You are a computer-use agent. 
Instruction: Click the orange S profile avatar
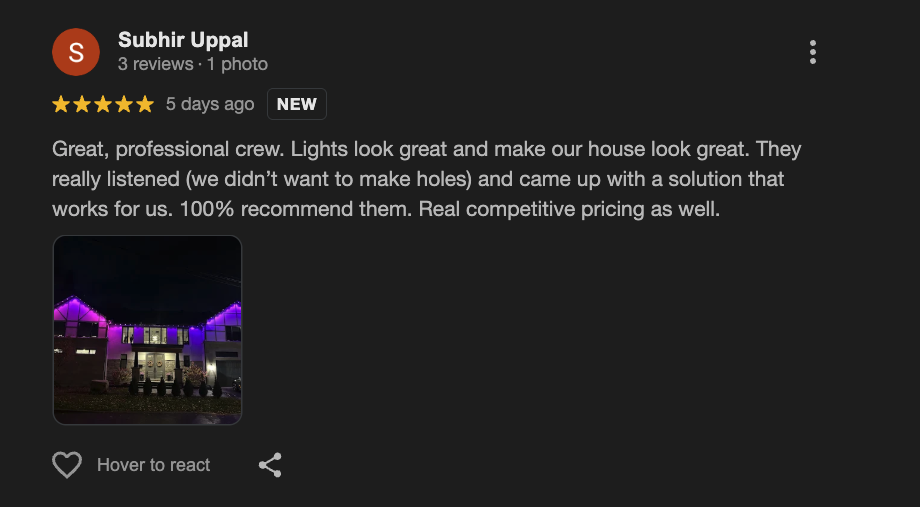coord(76,52)
